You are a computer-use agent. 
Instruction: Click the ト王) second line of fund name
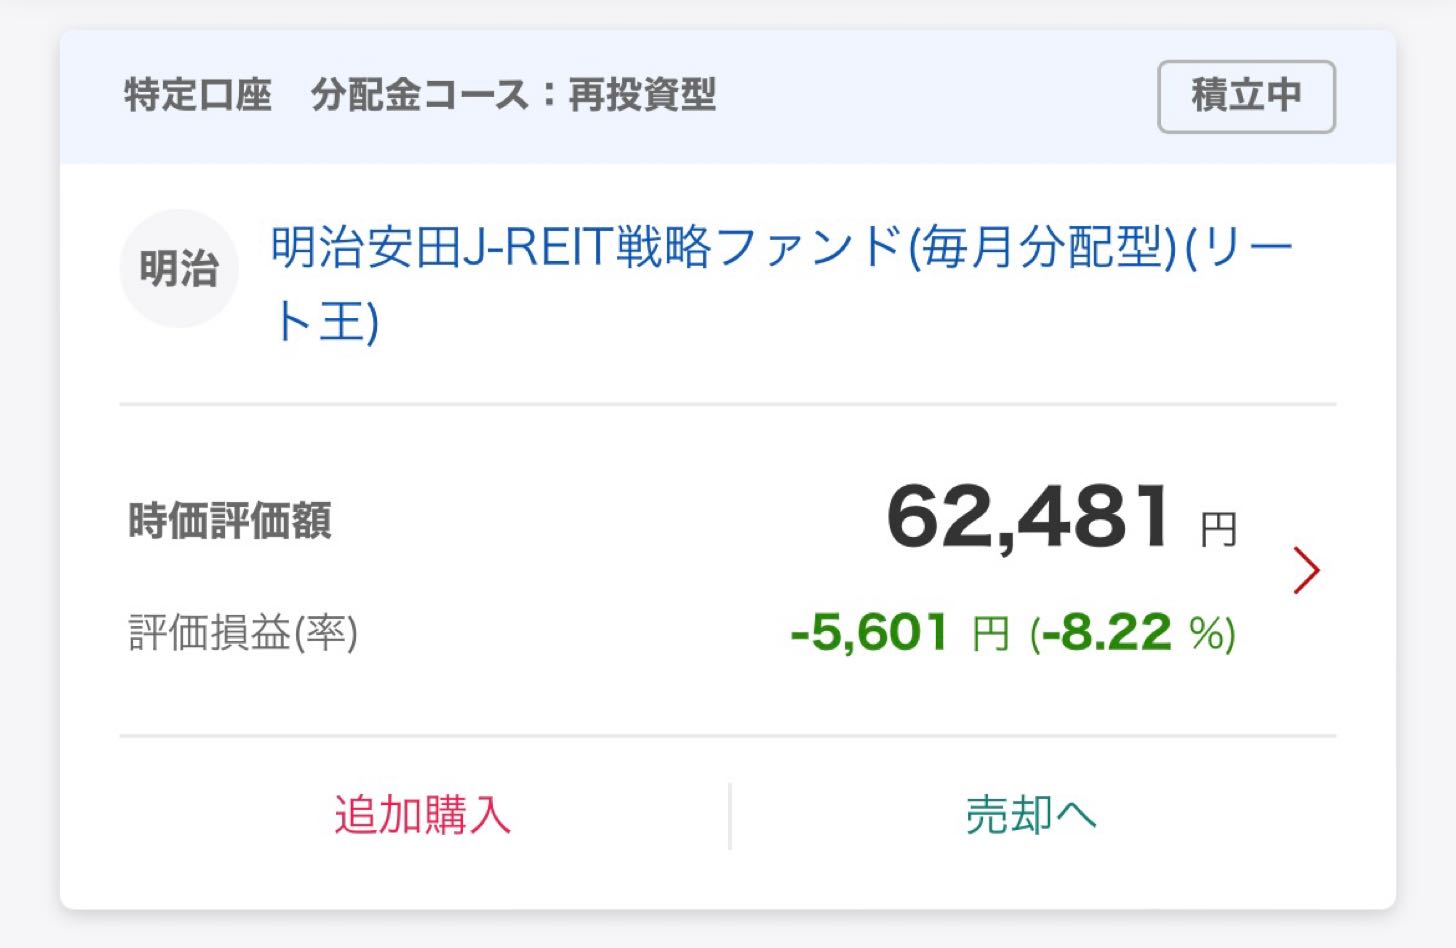326,322
